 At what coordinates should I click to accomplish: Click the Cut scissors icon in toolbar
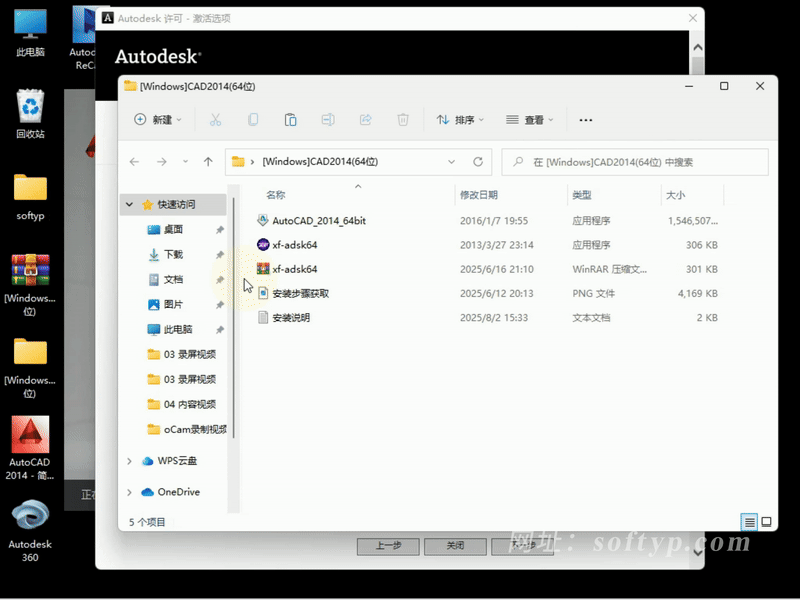click(x=215, y=120)
